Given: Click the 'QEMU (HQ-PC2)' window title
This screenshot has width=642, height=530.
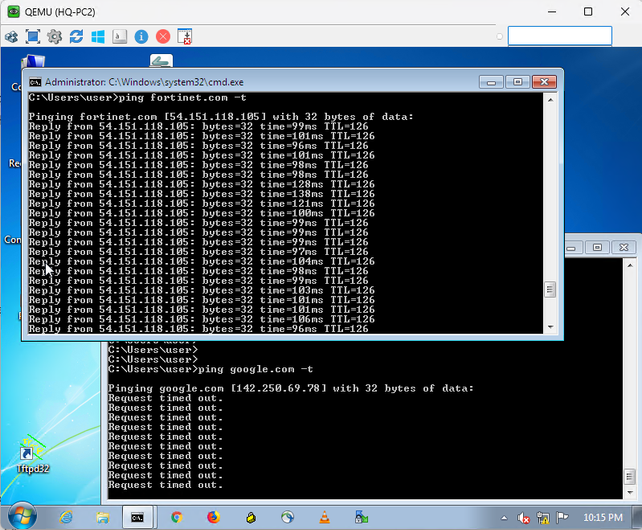Looking at the screenshot, I should point(60,12).
